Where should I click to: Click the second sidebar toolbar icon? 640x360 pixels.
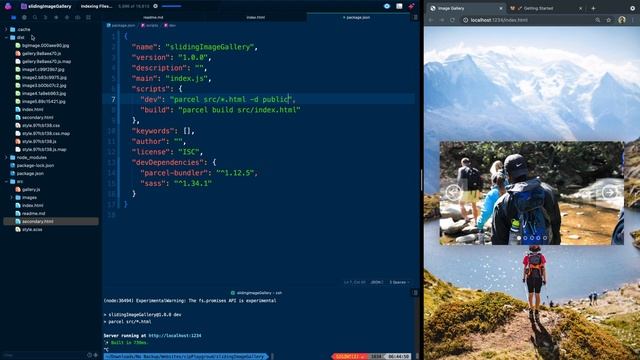click(x=24, y=18)
